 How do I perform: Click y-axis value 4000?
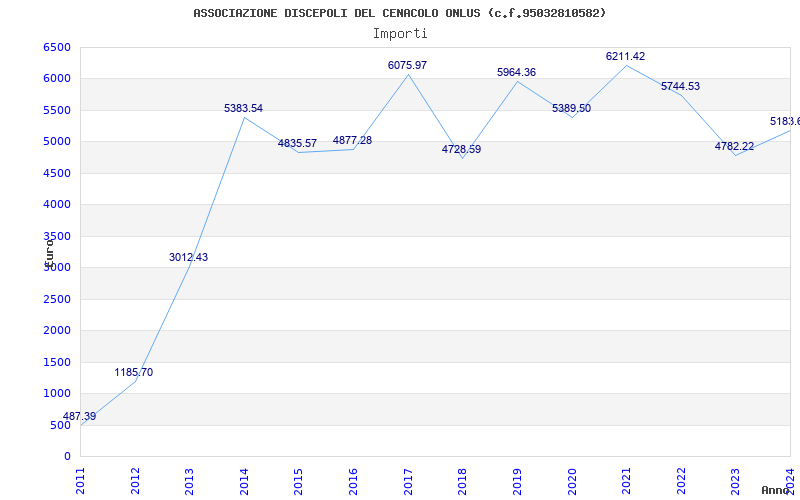coord(57,204)
